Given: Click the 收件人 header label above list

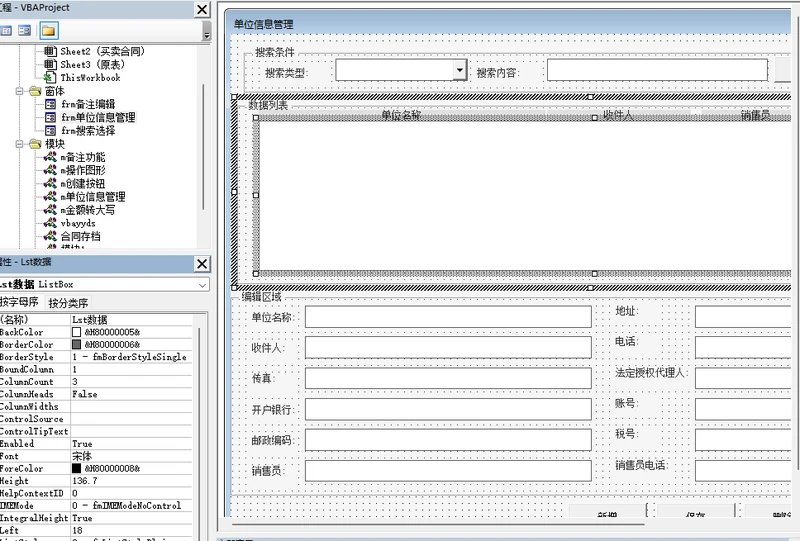Looking at the screenshot, I should click(618, 115).
